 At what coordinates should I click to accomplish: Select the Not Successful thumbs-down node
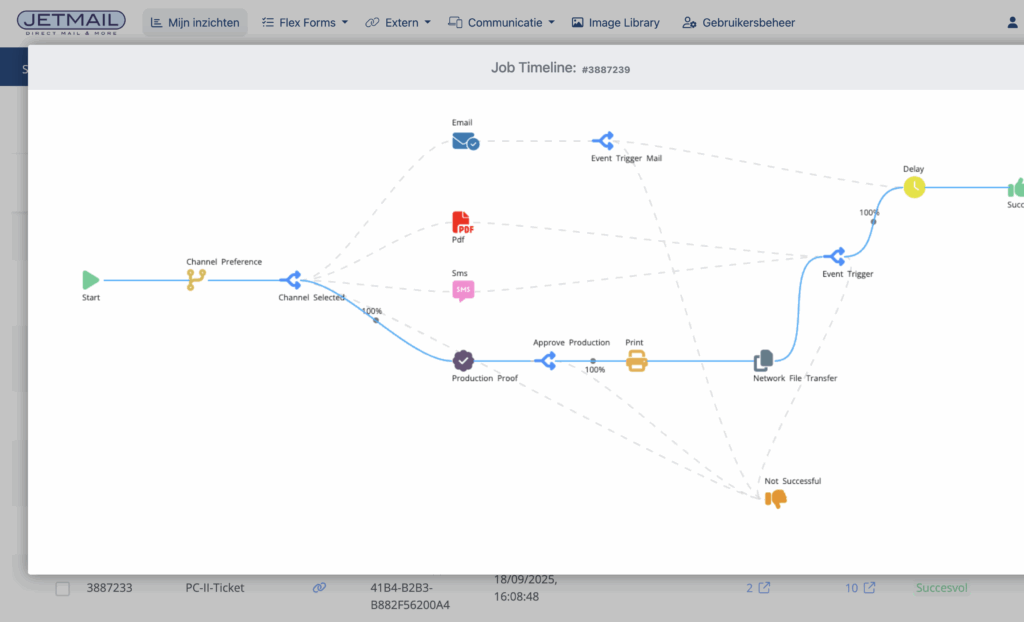(775, 499)
